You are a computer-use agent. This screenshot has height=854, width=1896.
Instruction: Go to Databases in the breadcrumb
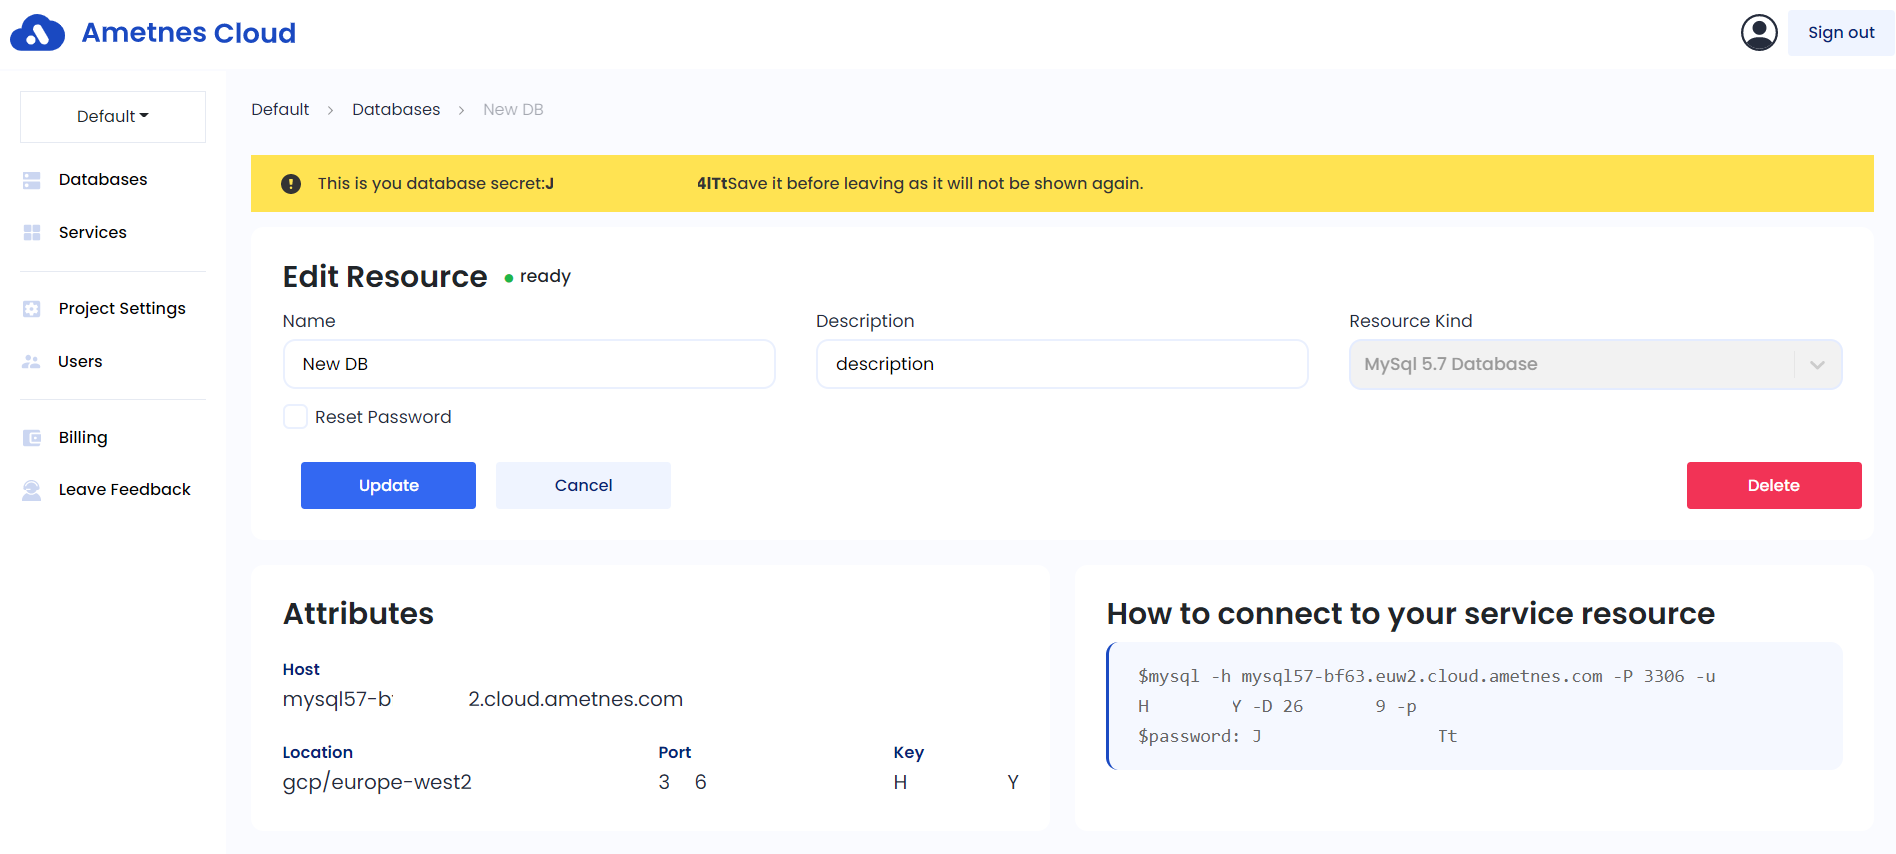(396, 110)
